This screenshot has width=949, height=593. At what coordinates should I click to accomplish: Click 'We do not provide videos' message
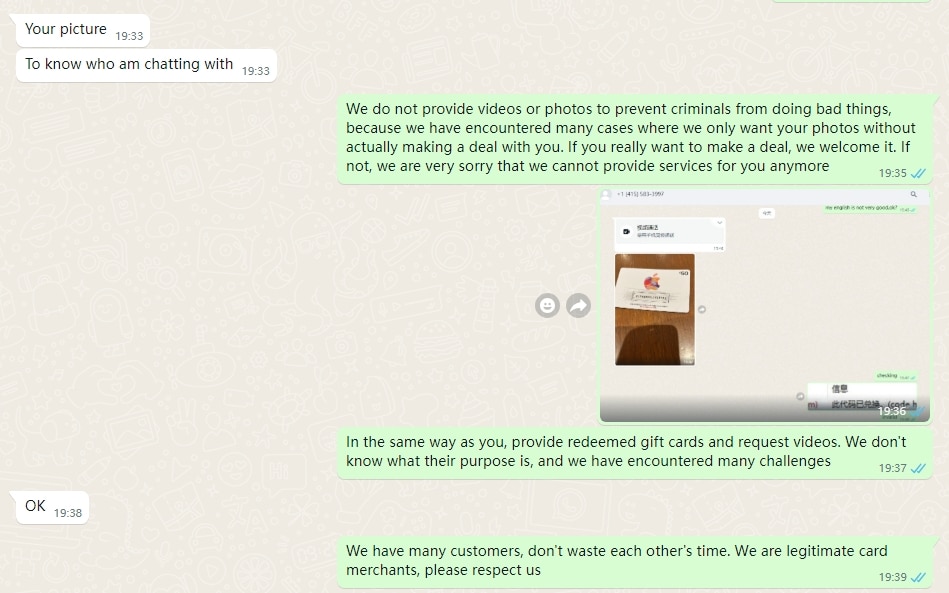click(634, 139)
